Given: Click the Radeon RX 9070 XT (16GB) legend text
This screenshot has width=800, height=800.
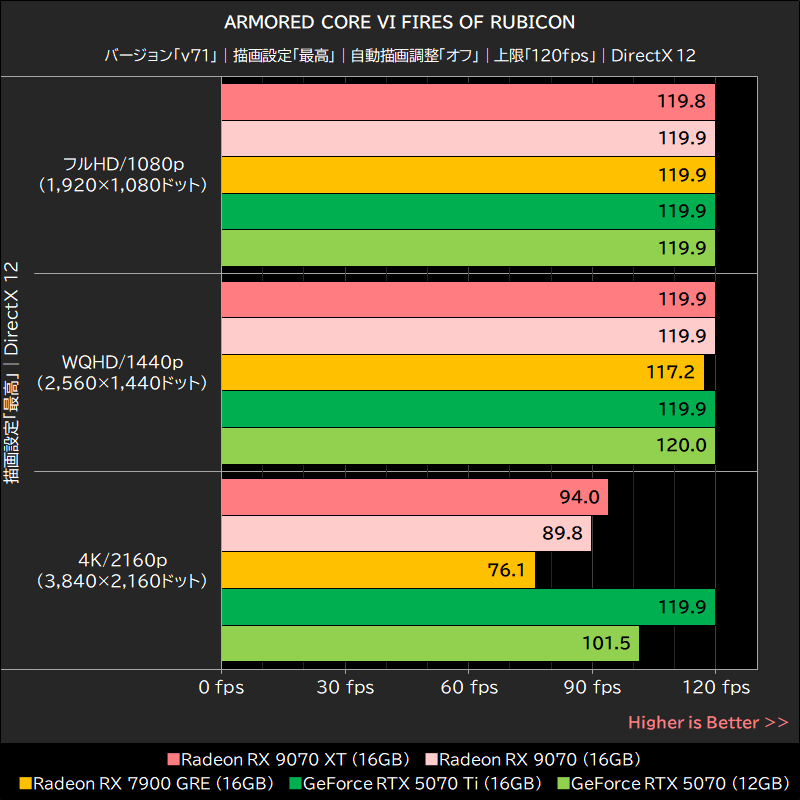Looking at the screenshot, I should point(295,760).
